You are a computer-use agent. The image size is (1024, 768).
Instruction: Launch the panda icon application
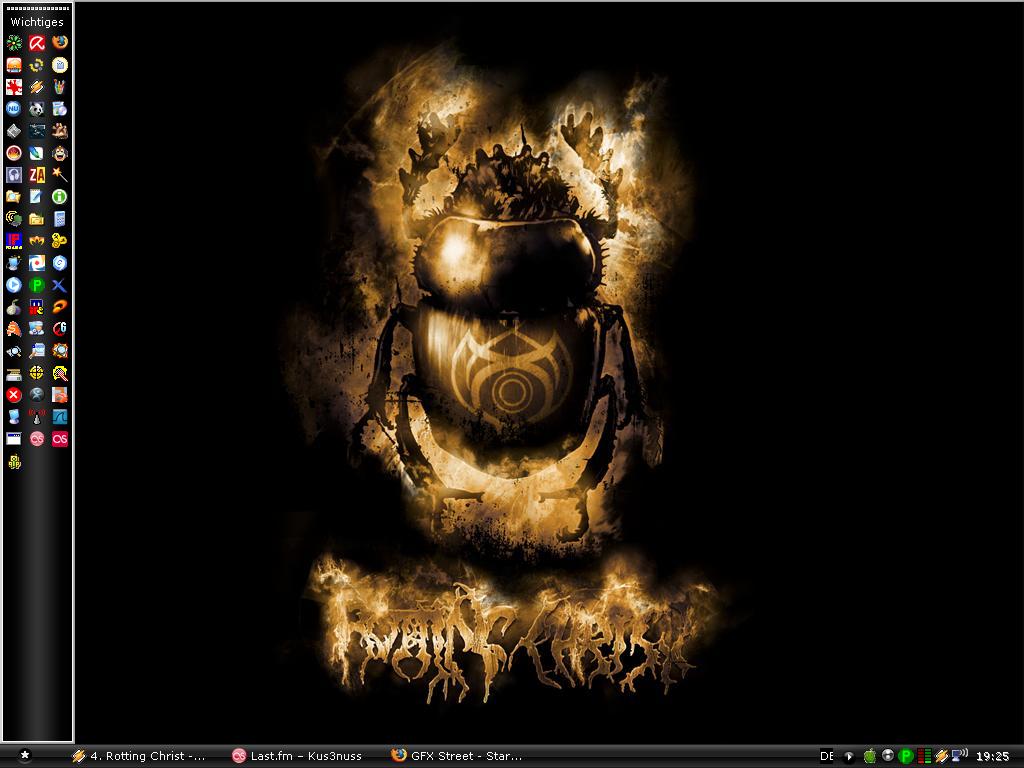click(37, 109)
